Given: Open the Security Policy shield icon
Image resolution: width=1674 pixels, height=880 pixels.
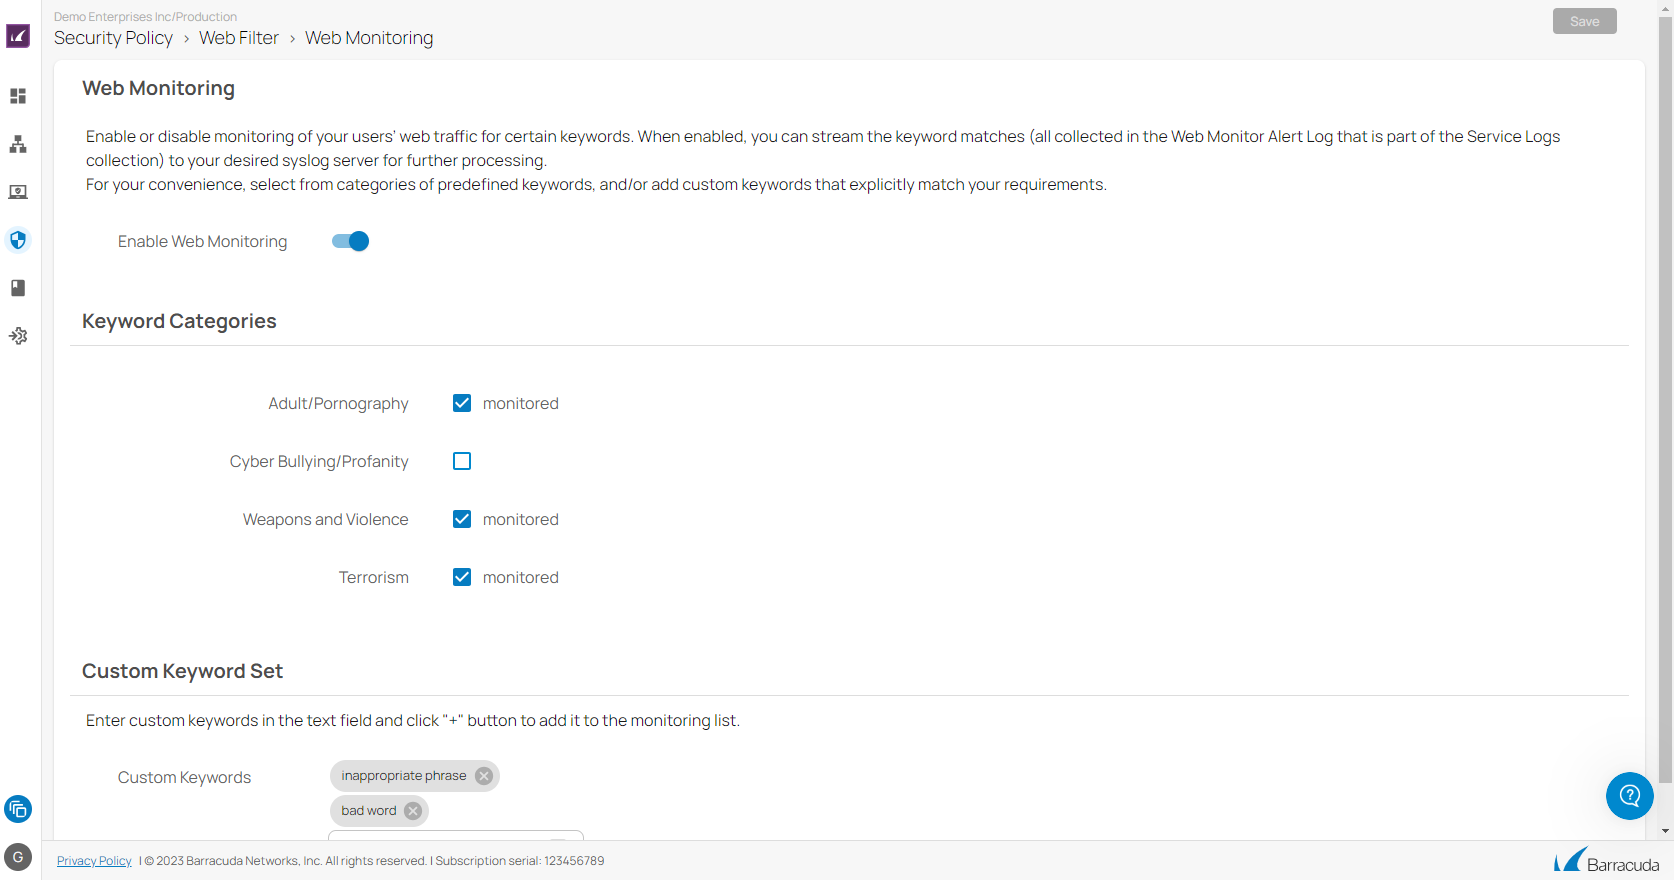Looking at the screenshot, I should (18, 240).
